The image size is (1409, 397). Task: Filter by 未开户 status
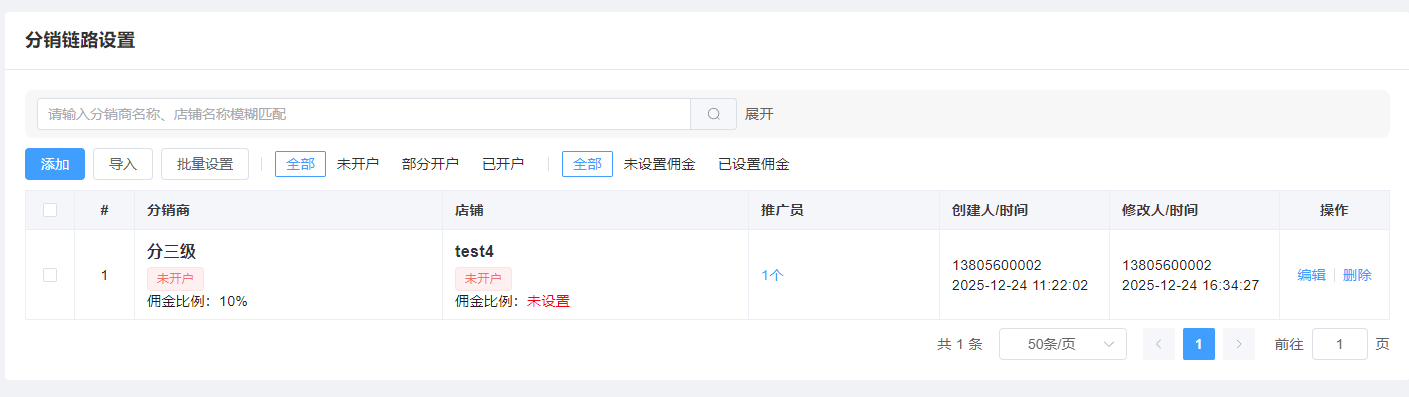click(358, 164)
